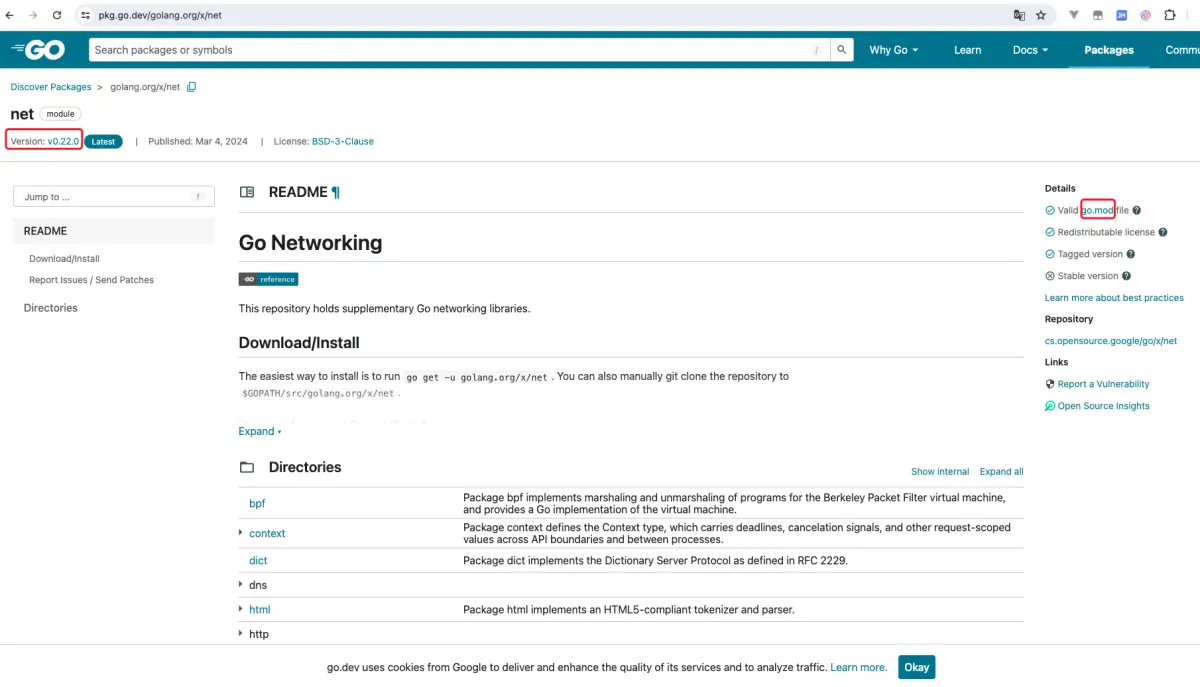Open the Learn menu item

967,50
